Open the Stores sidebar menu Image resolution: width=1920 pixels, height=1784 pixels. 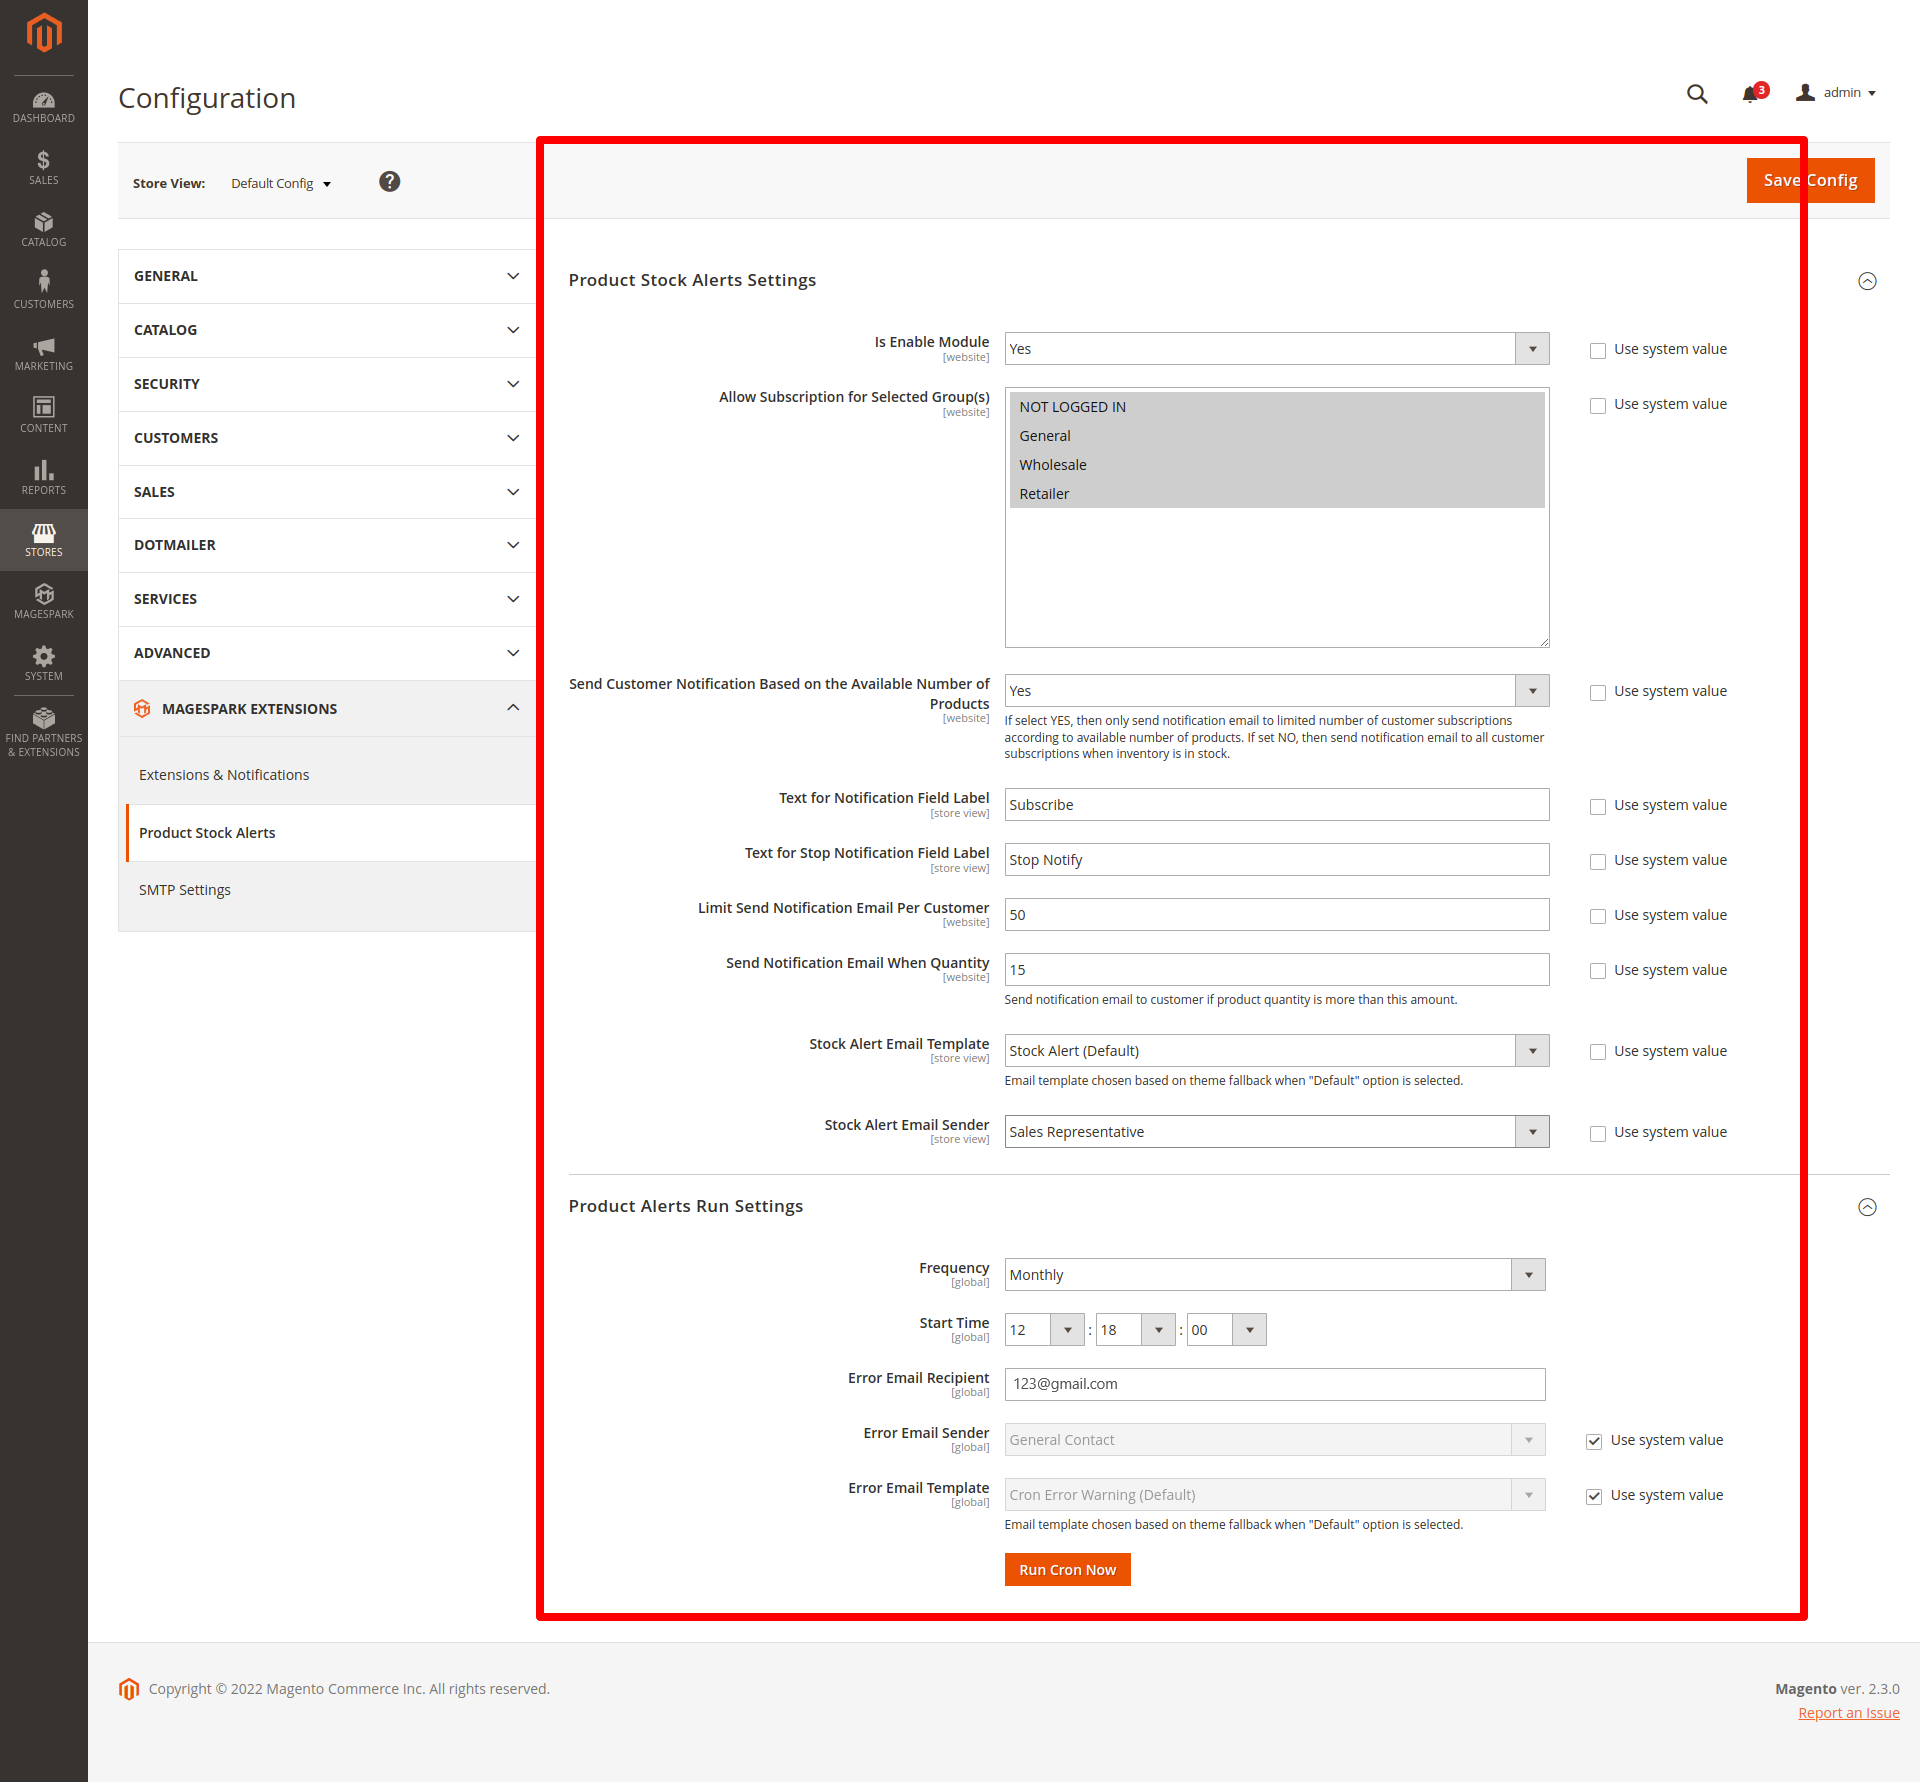coord(44,540)
